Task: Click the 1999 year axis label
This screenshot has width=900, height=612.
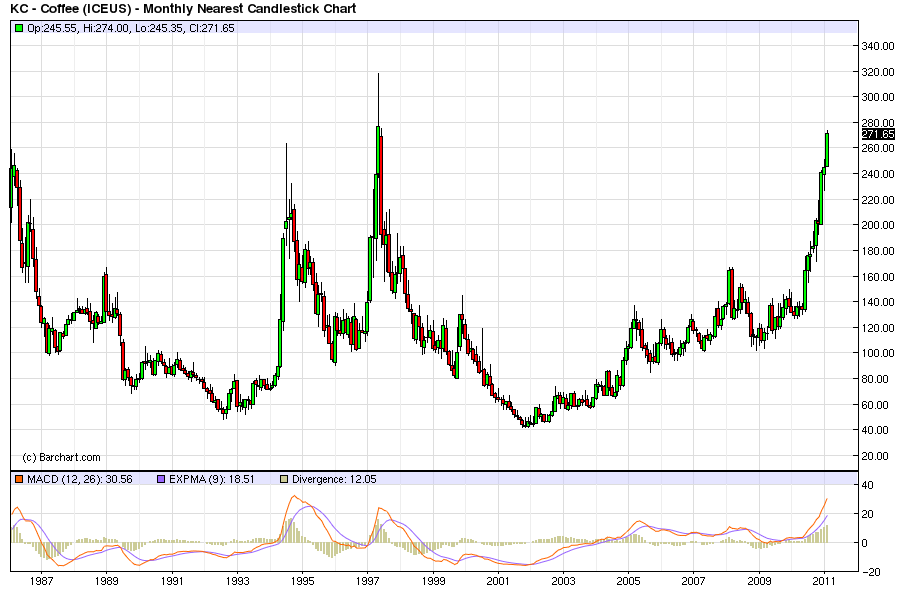Action: (x=433, y=581)
